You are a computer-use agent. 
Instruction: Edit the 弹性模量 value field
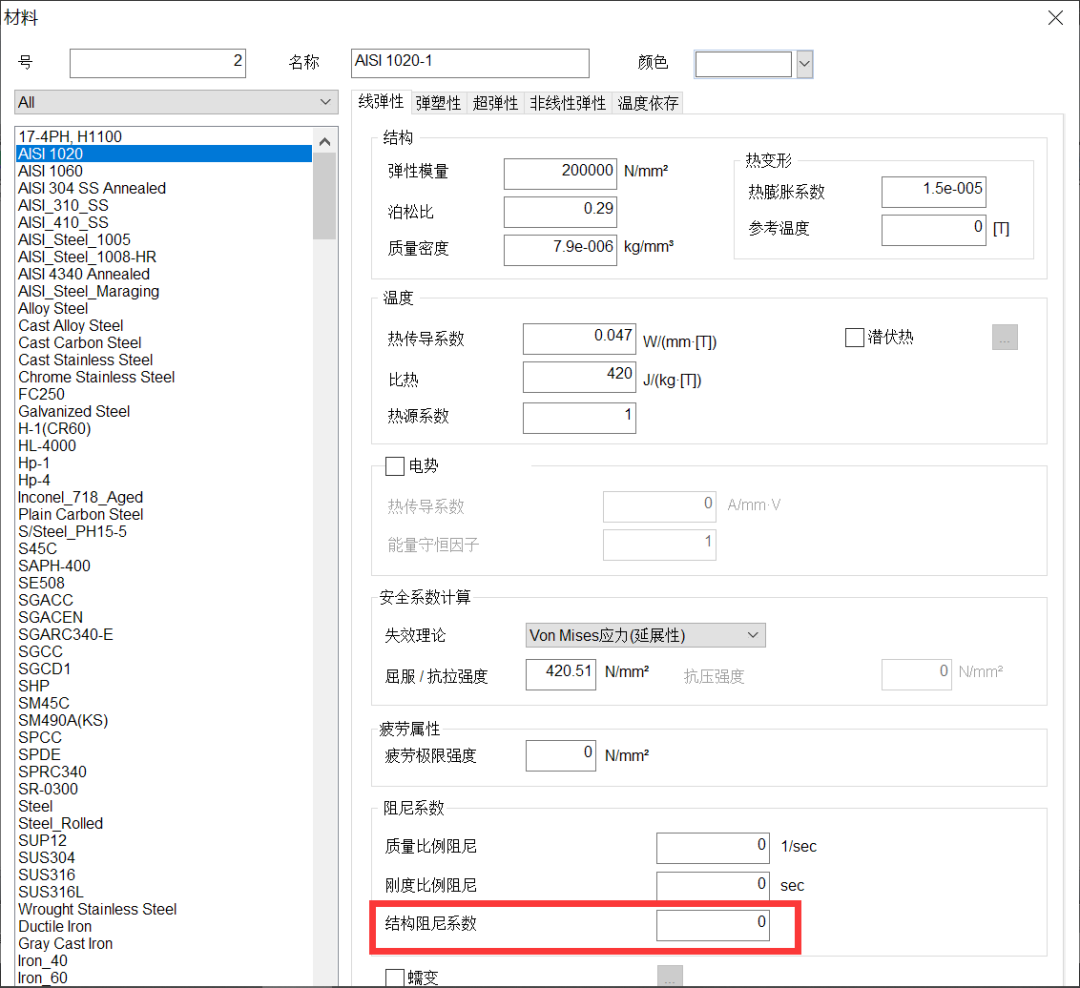click(x=560, y=173)
